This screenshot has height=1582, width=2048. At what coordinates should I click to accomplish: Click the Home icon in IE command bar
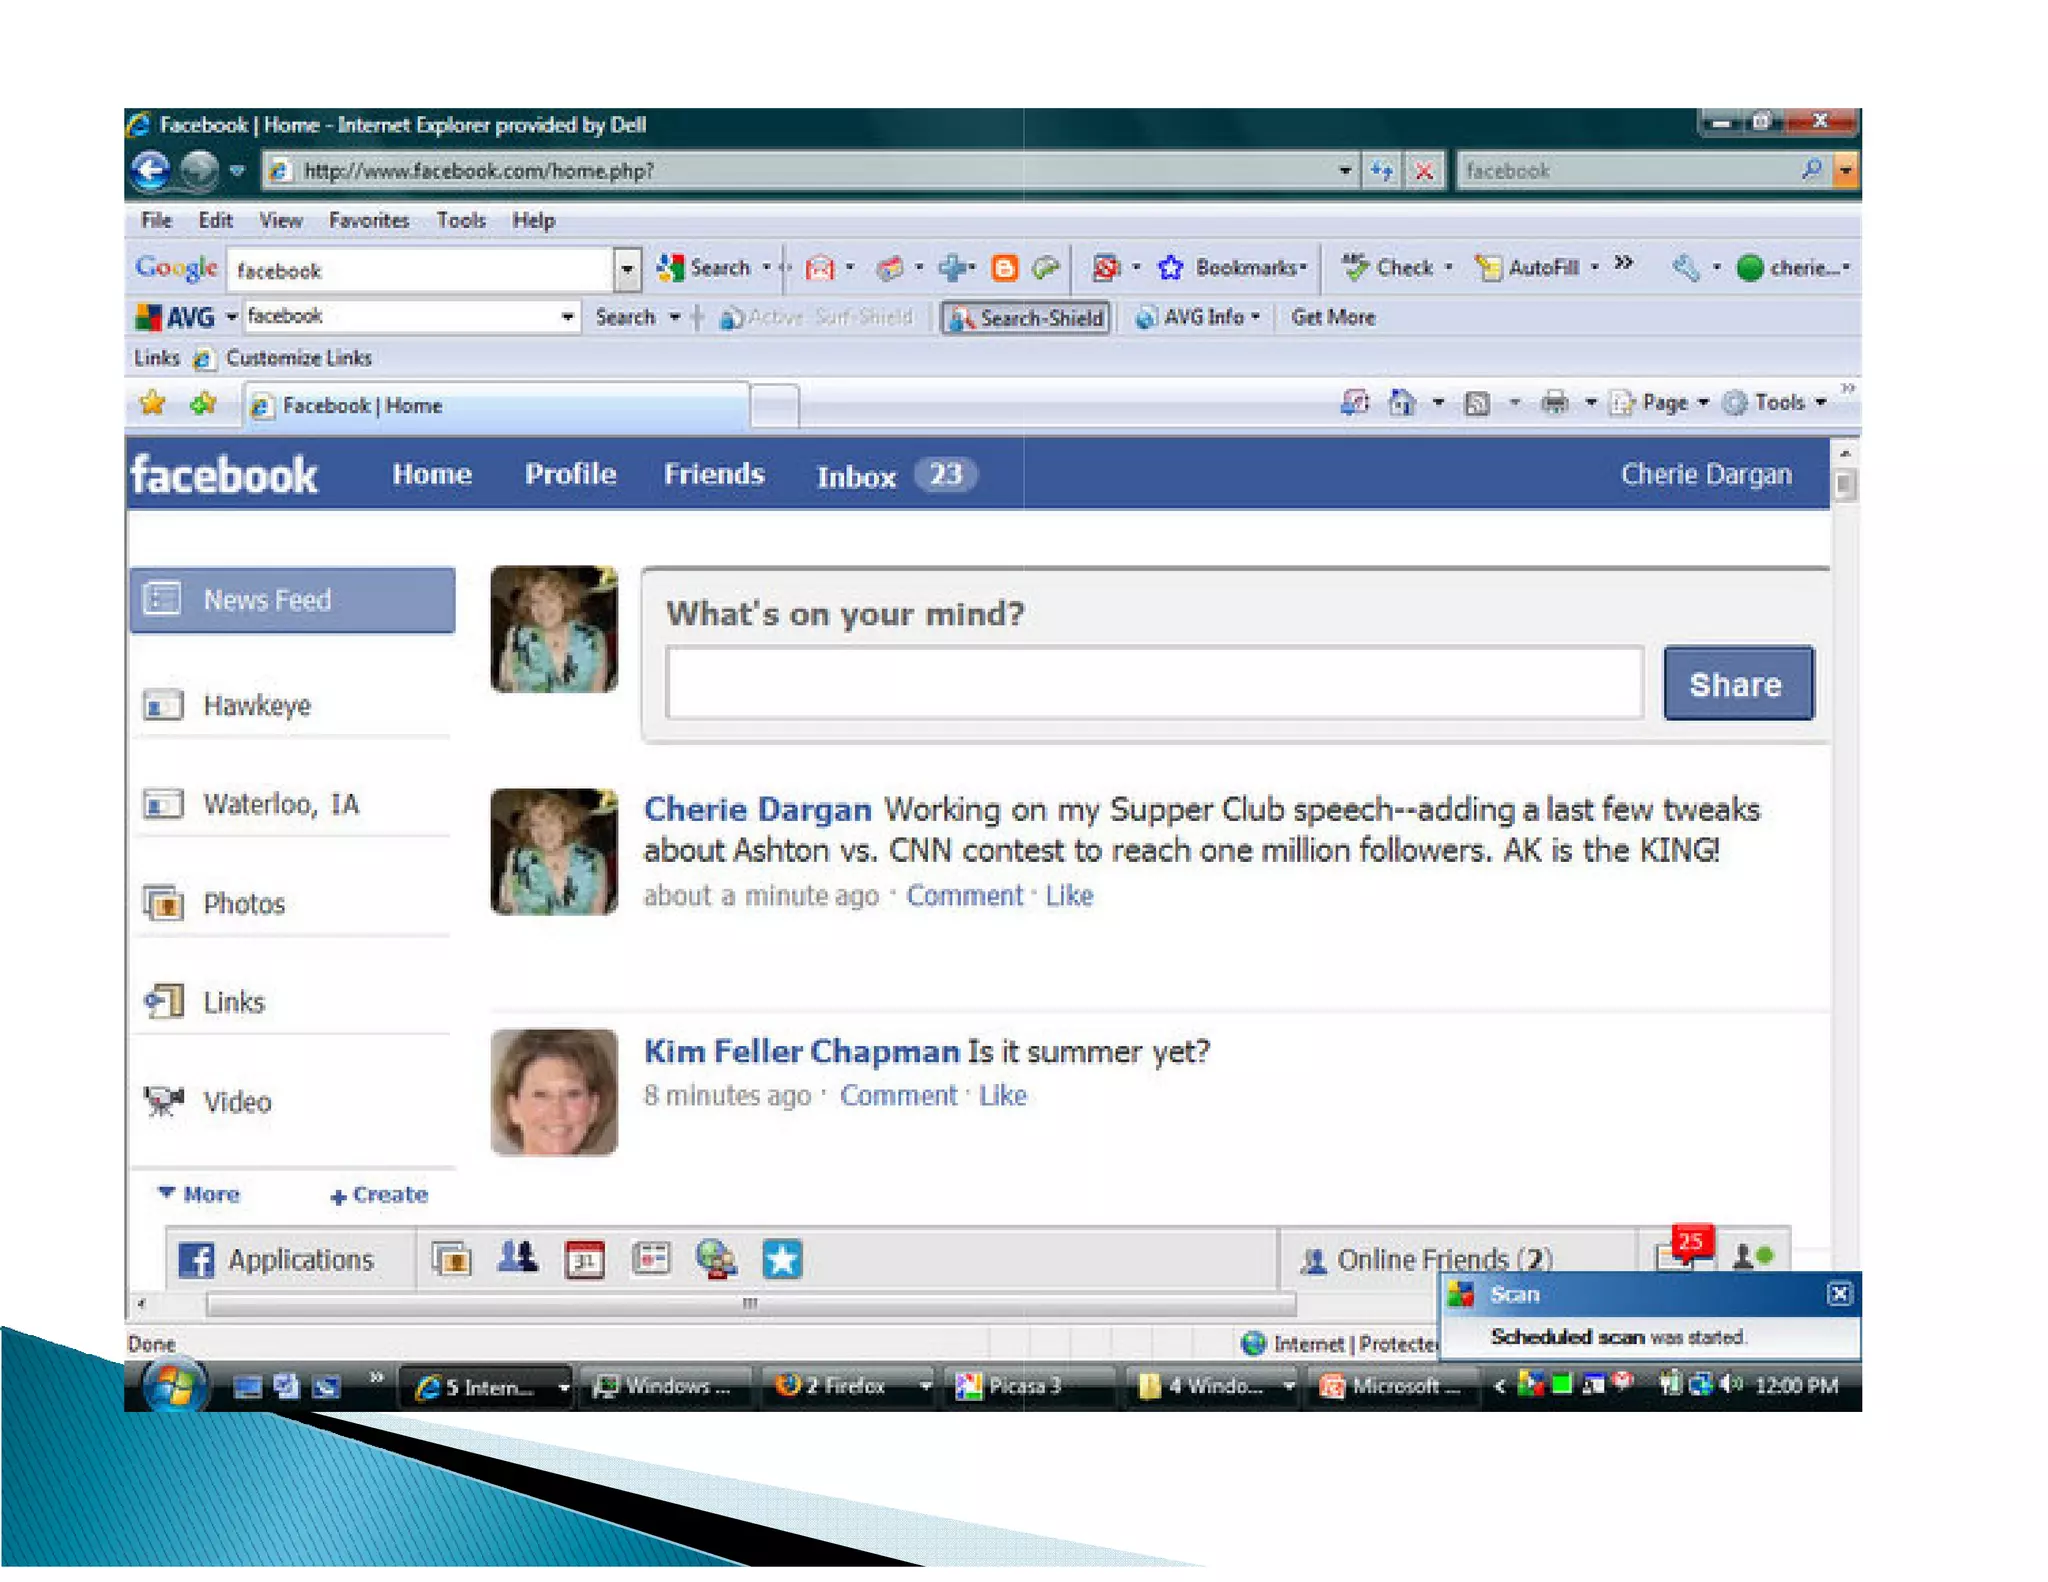point(1402,402)
